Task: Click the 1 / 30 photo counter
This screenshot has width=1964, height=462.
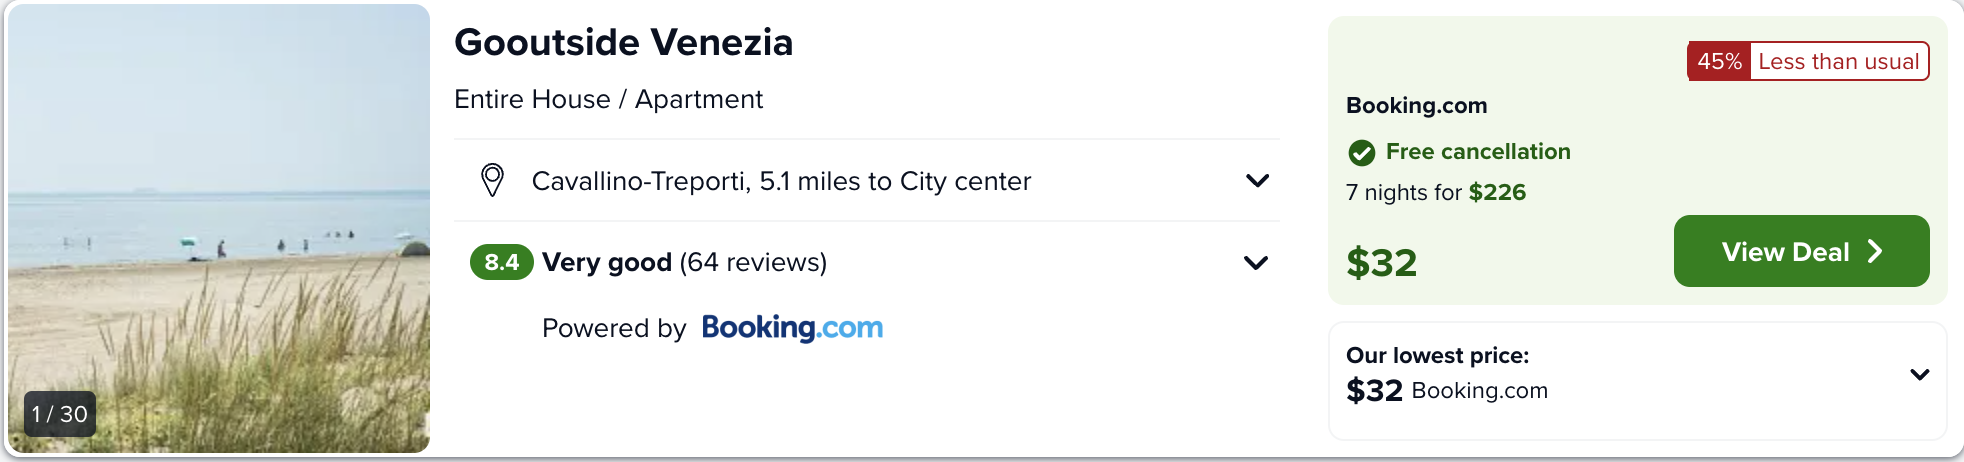Action: (60, 414)
